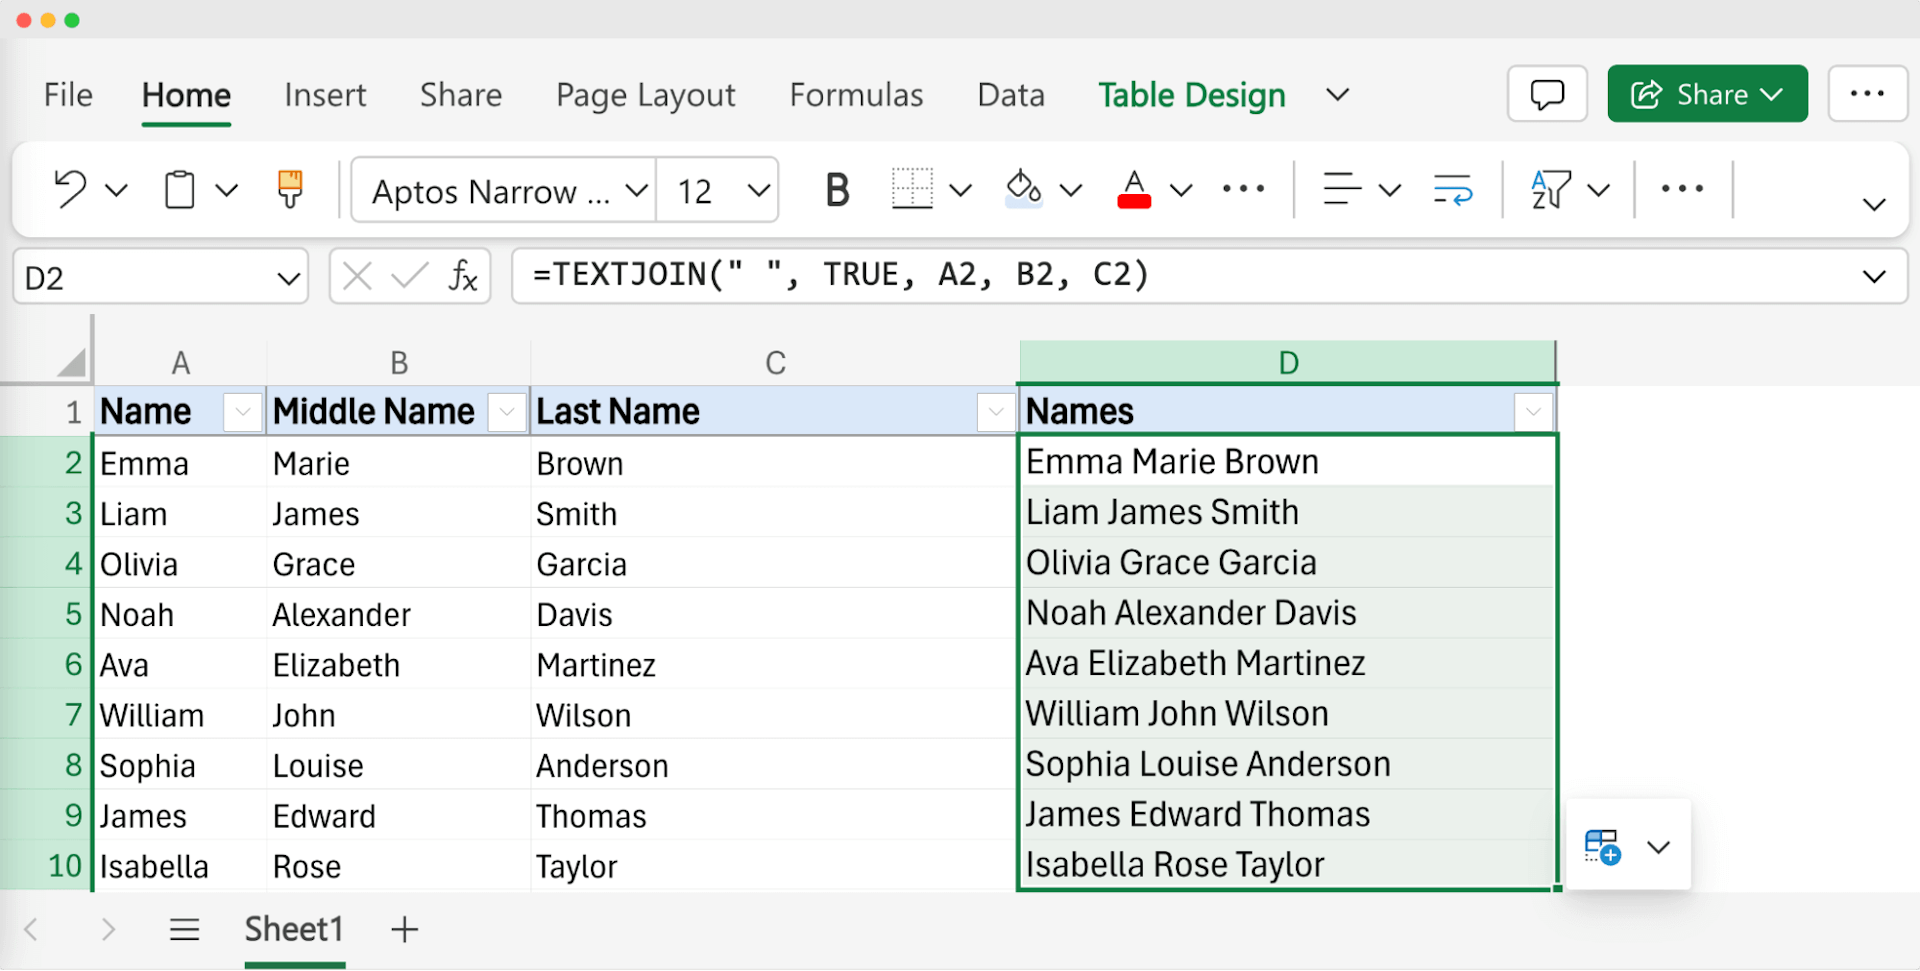Open the Aptos Narrow font dropdown
This screenshot has height=971, width=1920.
click(635, 190)
